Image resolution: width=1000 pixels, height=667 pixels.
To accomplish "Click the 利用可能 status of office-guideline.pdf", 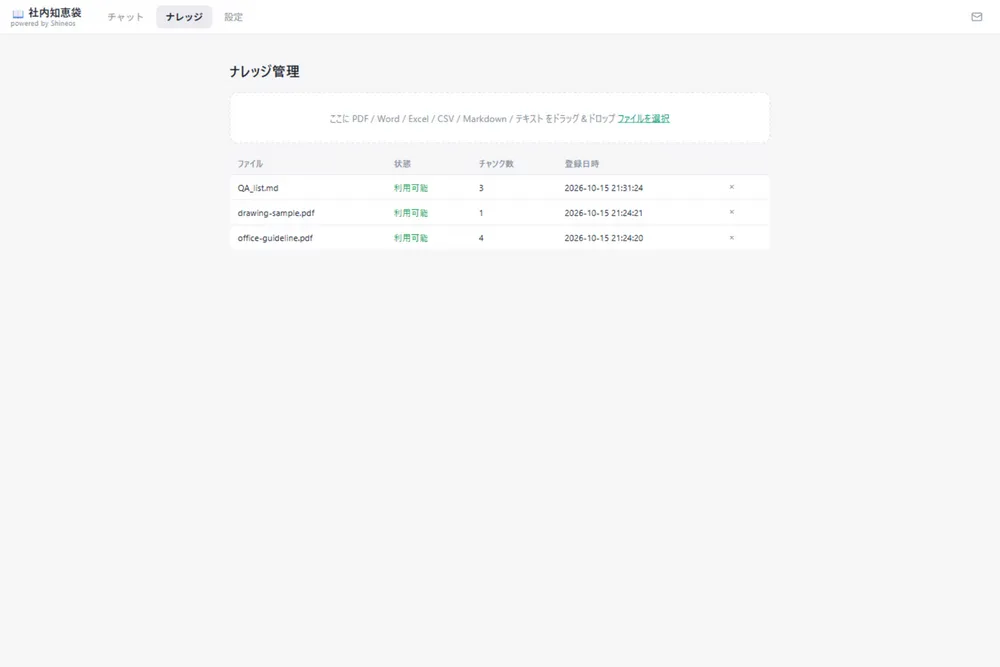I will tap(411, 238).
